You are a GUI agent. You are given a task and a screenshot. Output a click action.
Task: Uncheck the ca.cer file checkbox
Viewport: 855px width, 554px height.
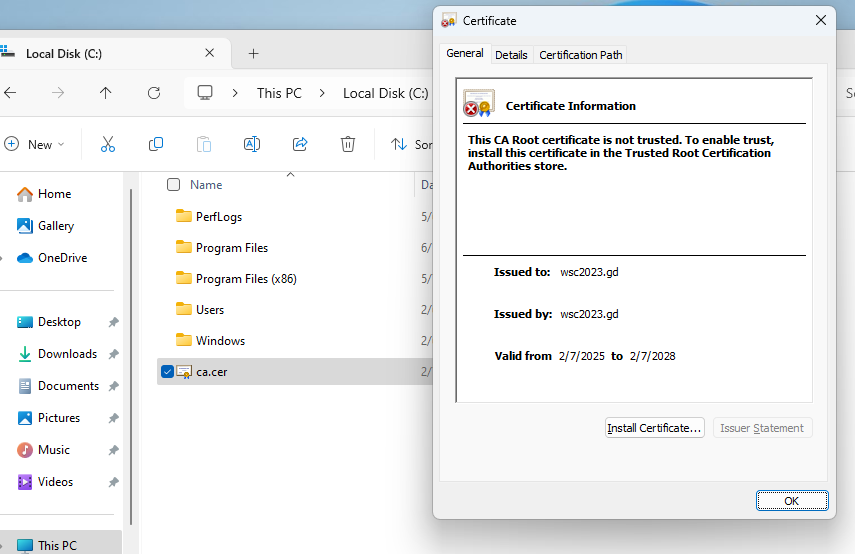coord(167,372)
